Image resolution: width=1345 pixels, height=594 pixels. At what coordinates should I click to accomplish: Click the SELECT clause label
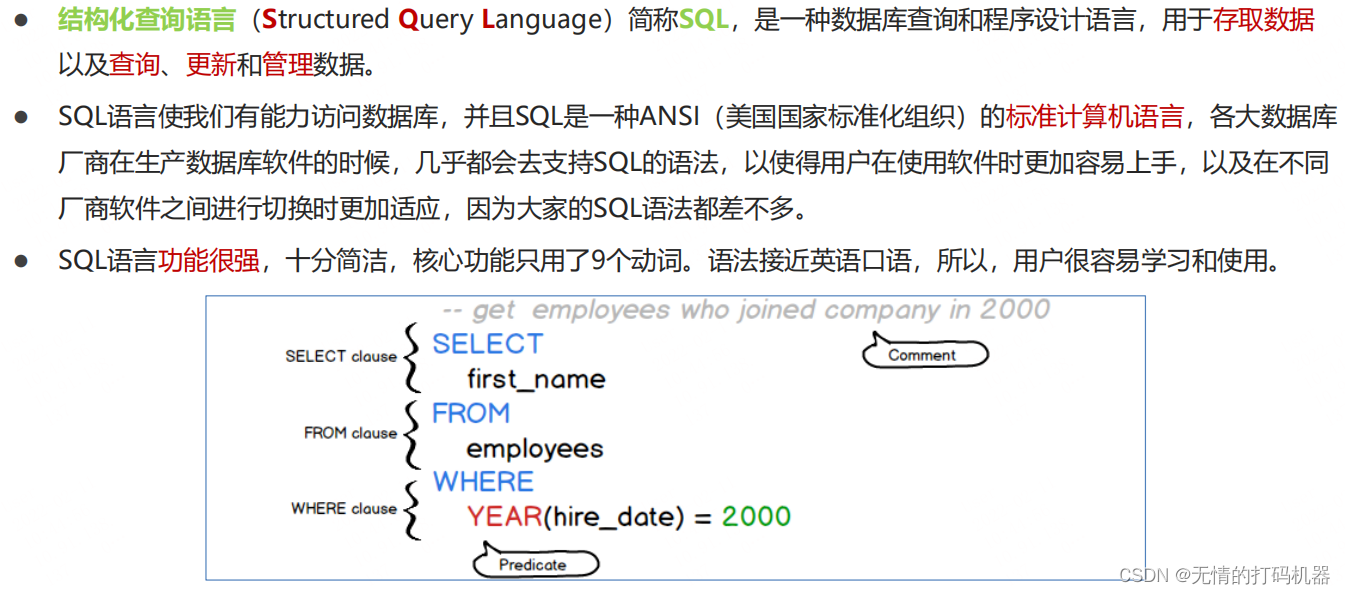[x=341, y=356]
